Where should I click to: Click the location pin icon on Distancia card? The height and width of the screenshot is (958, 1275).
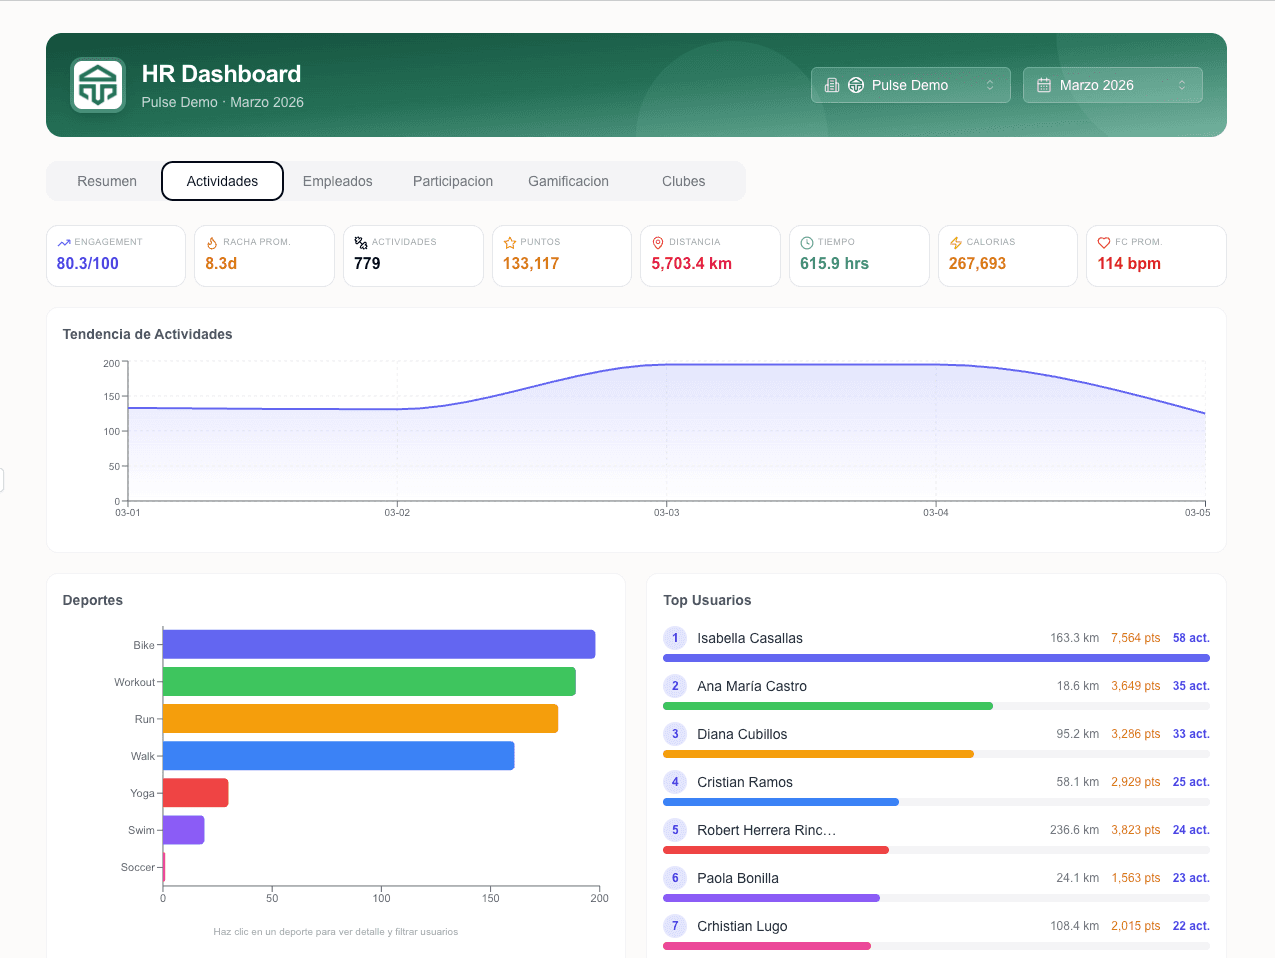(659, 241)
